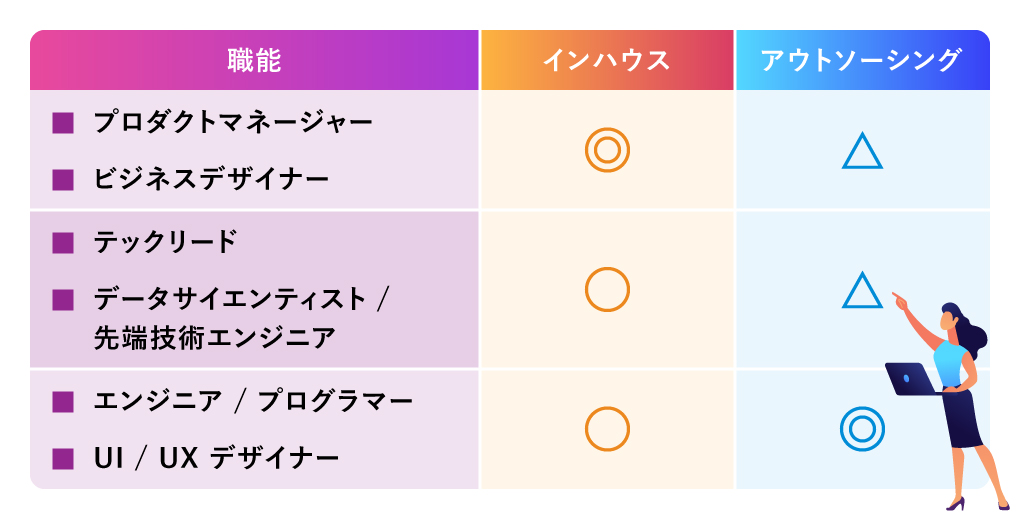
Task: Click the purple bullet beside UI / UX デザイナー
Action: click(x=63, y=459)
